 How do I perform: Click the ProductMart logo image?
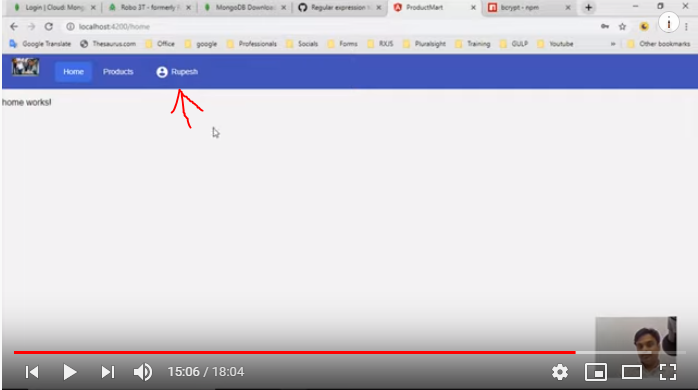coord(25,67)
